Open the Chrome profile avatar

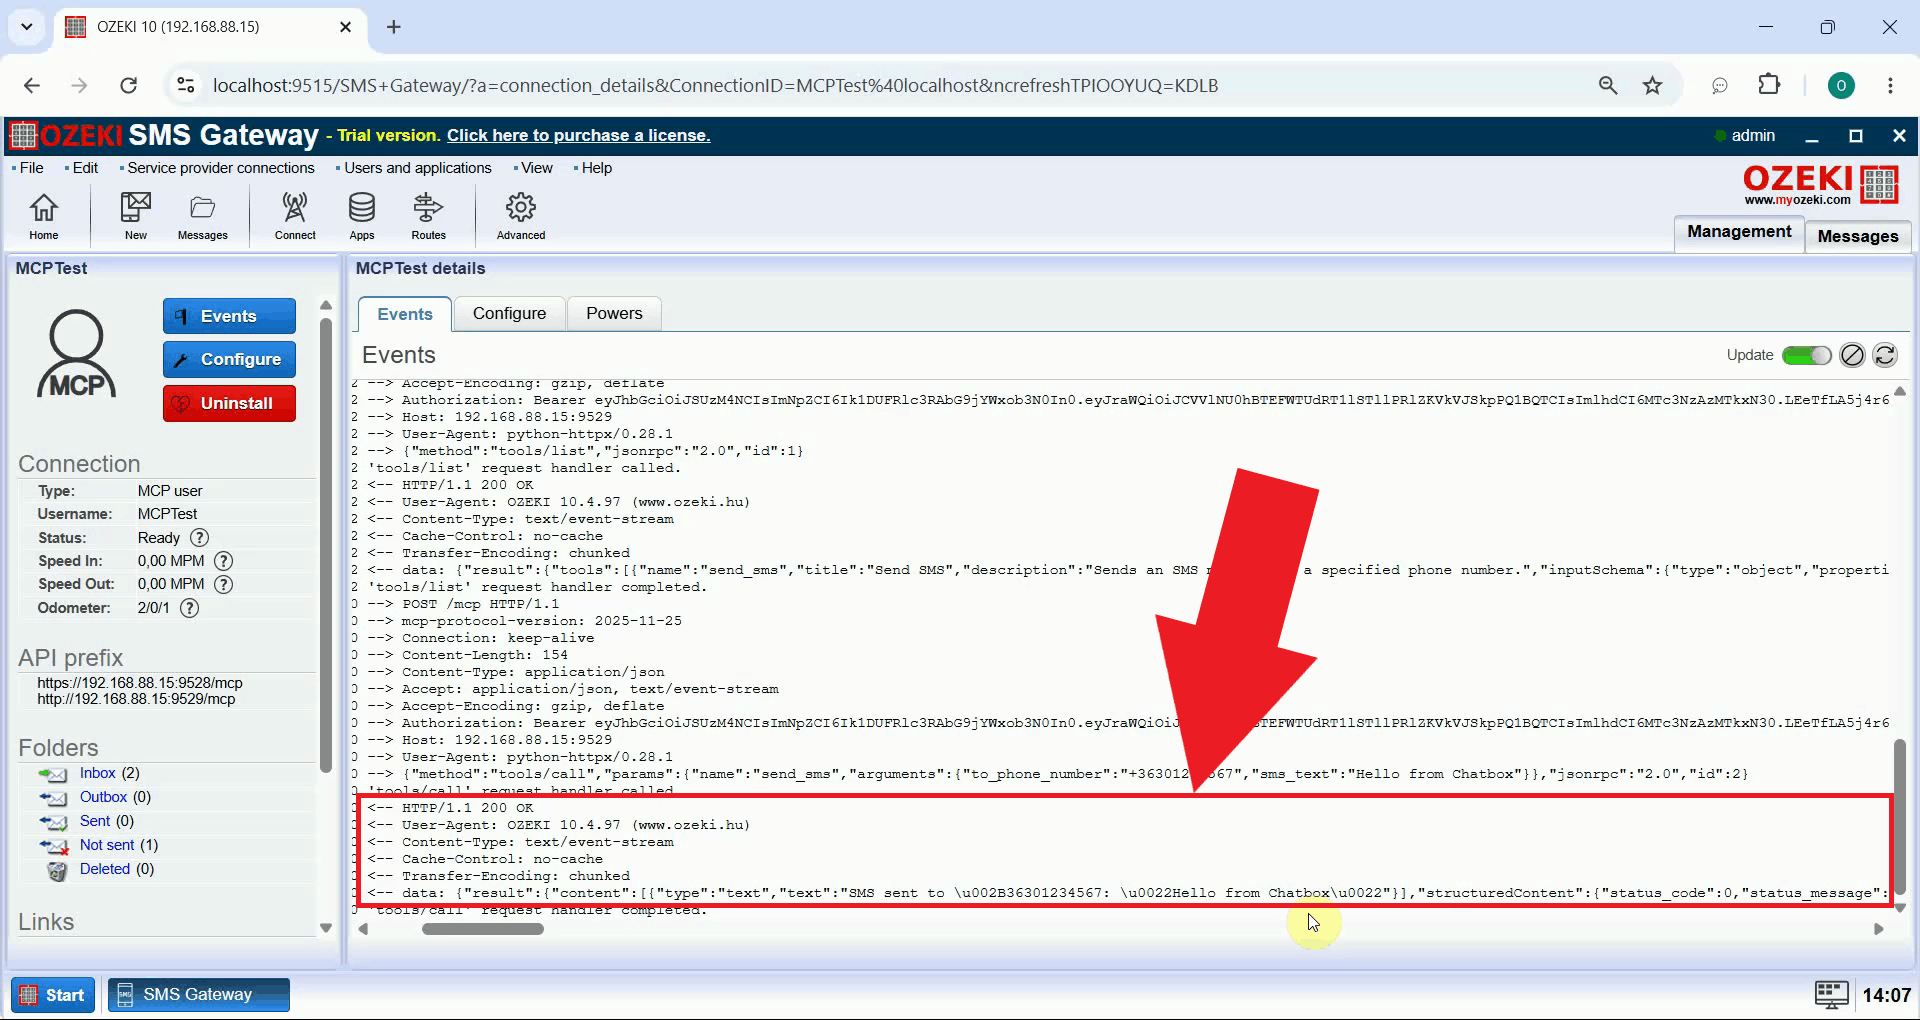tap(1841, 86)
